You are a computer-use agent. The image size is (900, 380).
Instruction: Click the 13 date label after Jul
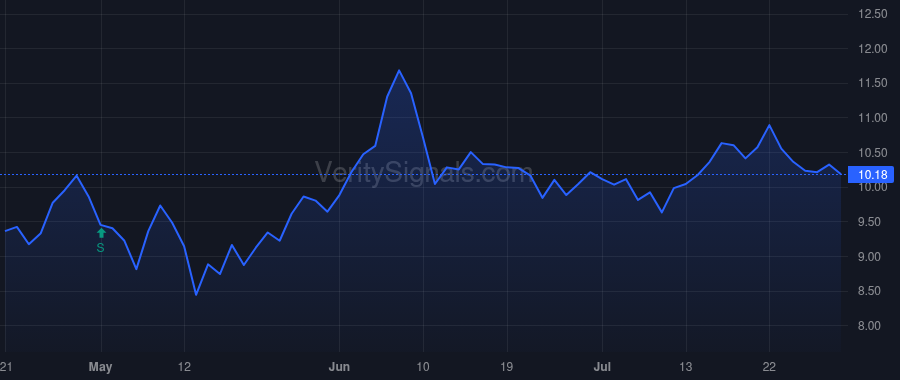click(x=686, y=367)
